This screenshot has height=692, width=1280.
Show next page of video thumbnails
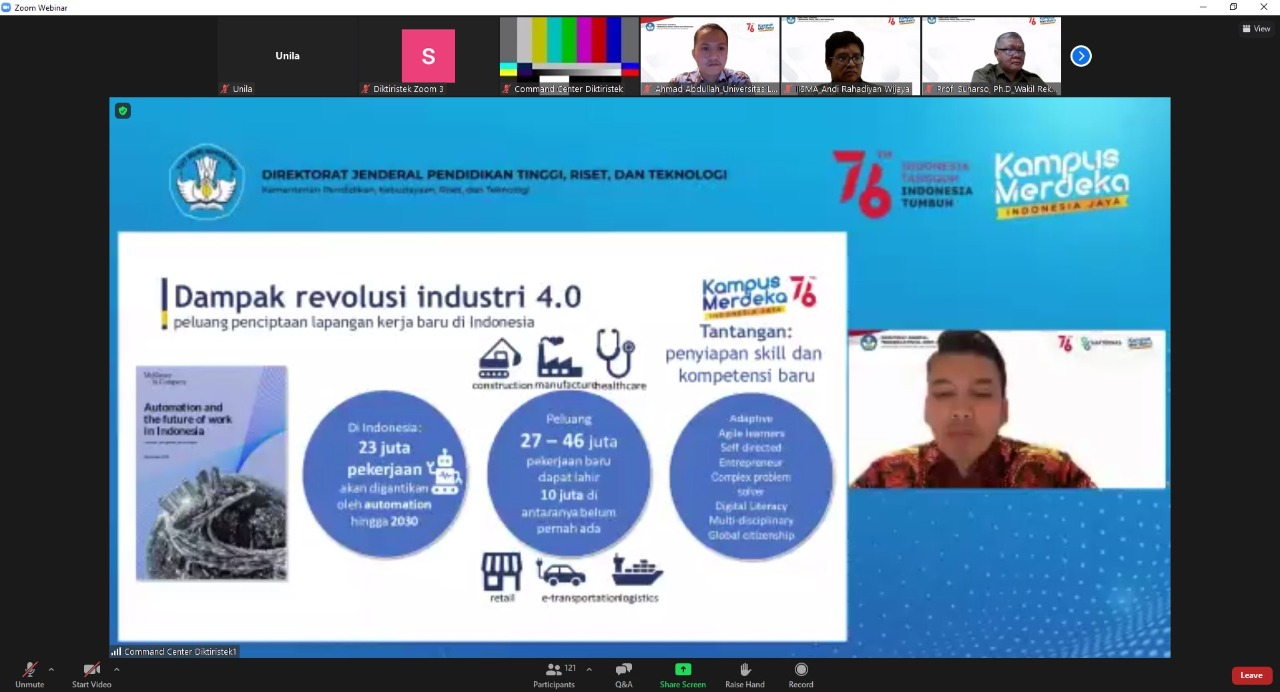click(x=1081, y=56)
